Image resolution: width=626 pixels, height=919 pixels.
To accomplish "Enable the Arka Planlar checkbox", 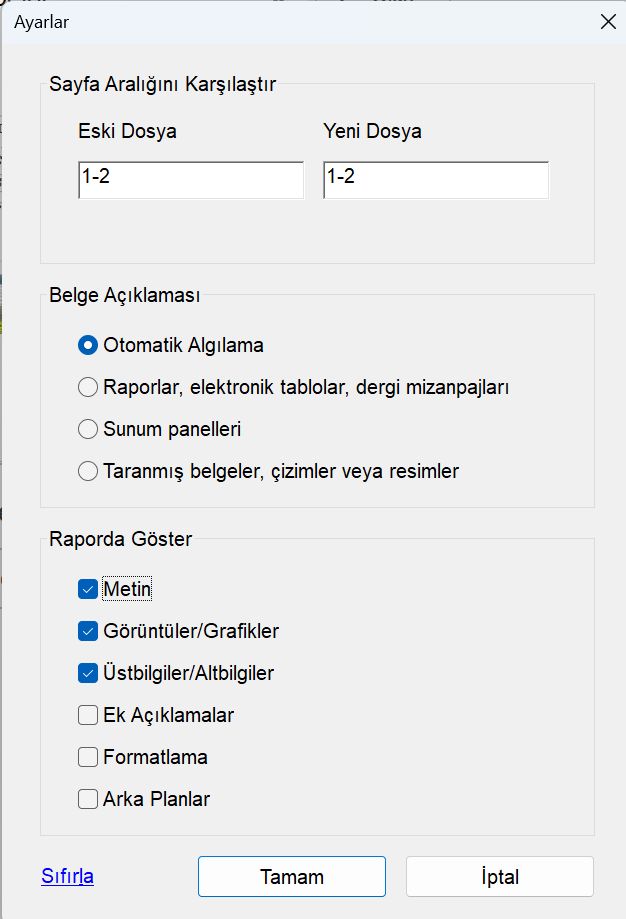I will point(86,799).
